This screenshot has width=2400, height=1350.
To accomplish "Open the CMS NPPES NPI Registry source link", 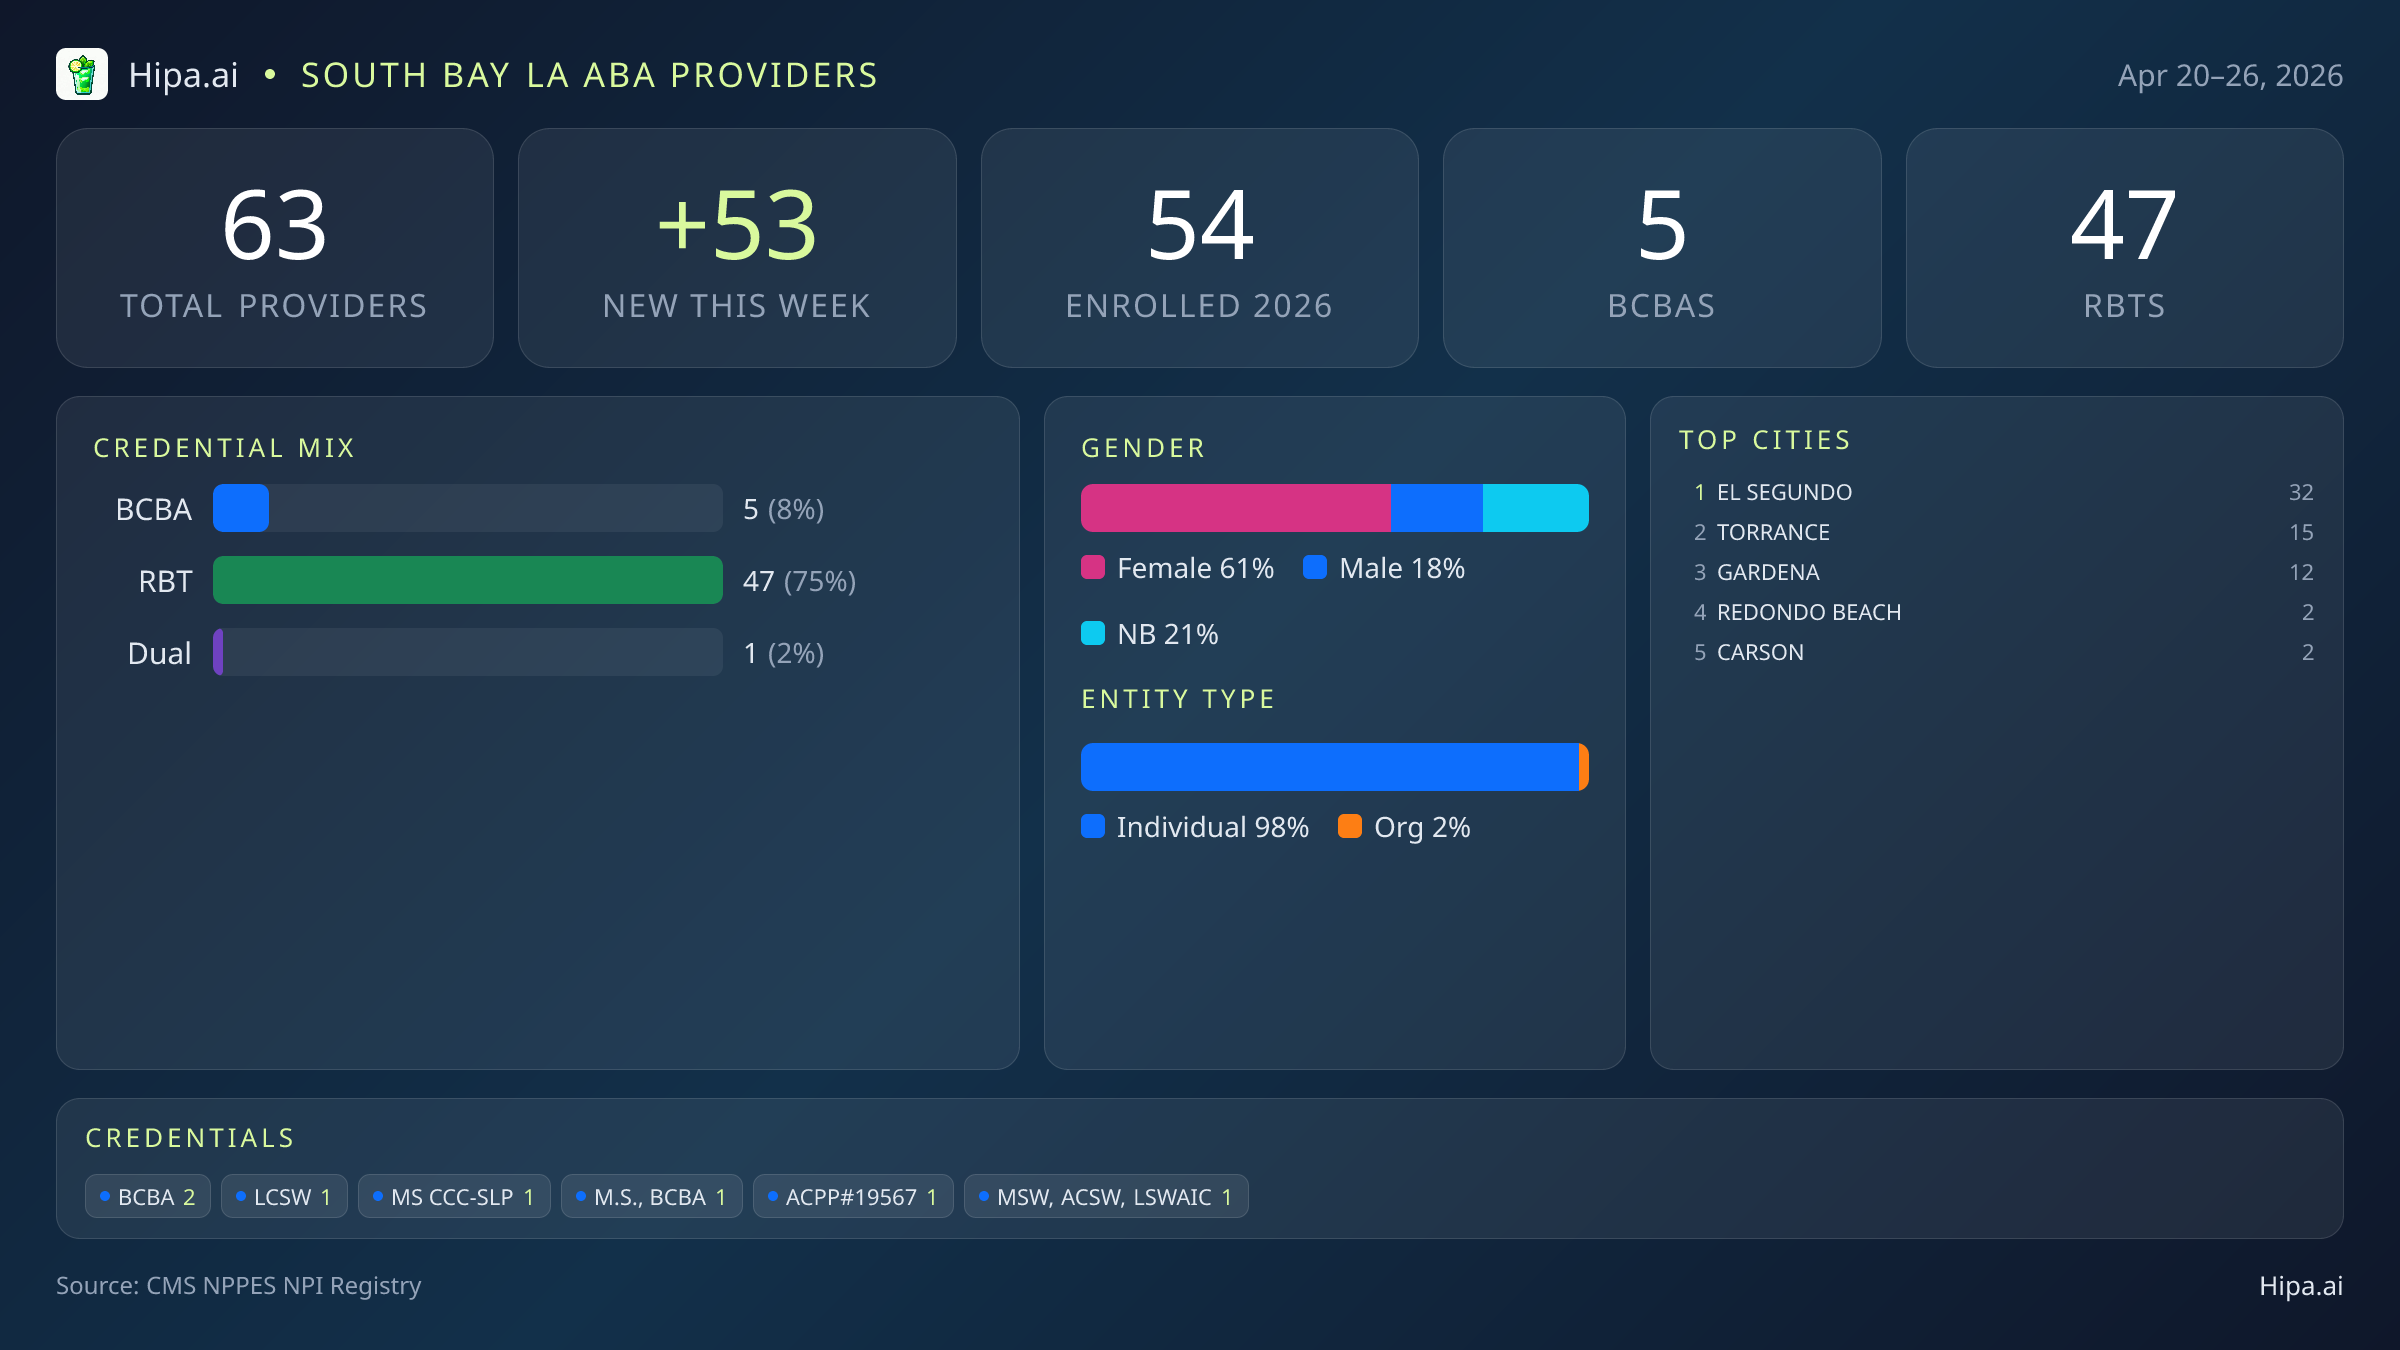I will [x=239, y=1286].
